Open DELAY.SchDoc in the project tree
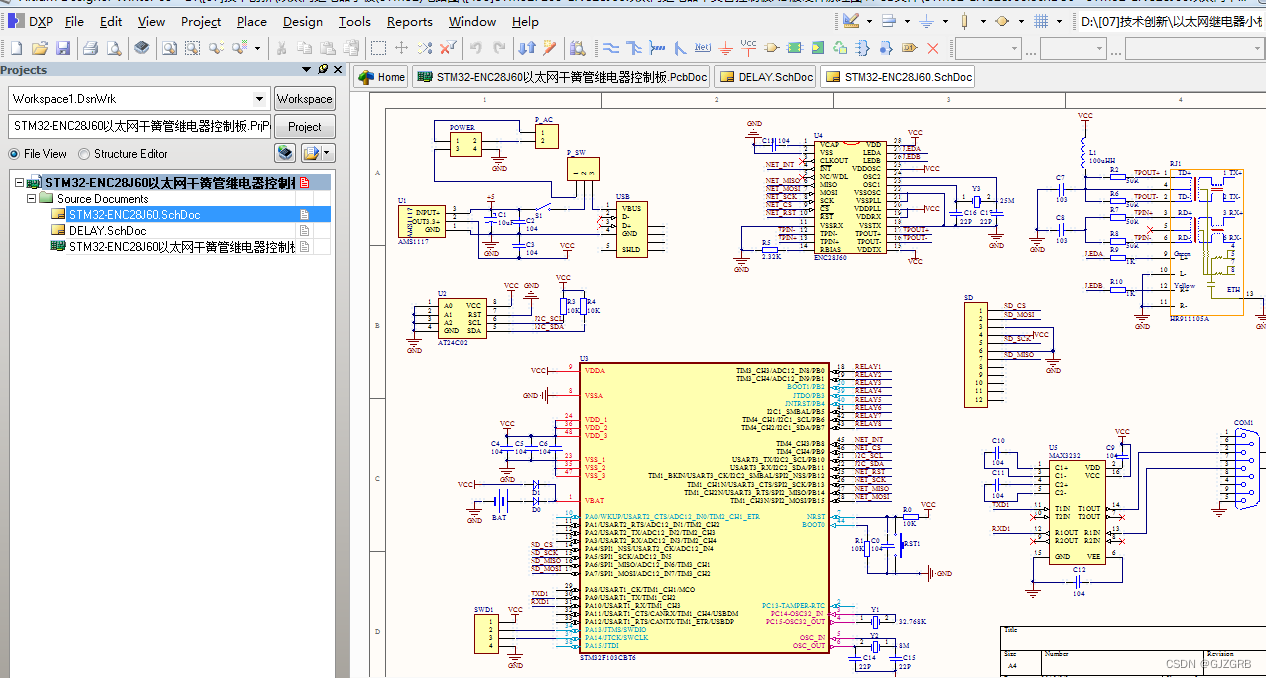1266x678 pixels. (107, 231)
